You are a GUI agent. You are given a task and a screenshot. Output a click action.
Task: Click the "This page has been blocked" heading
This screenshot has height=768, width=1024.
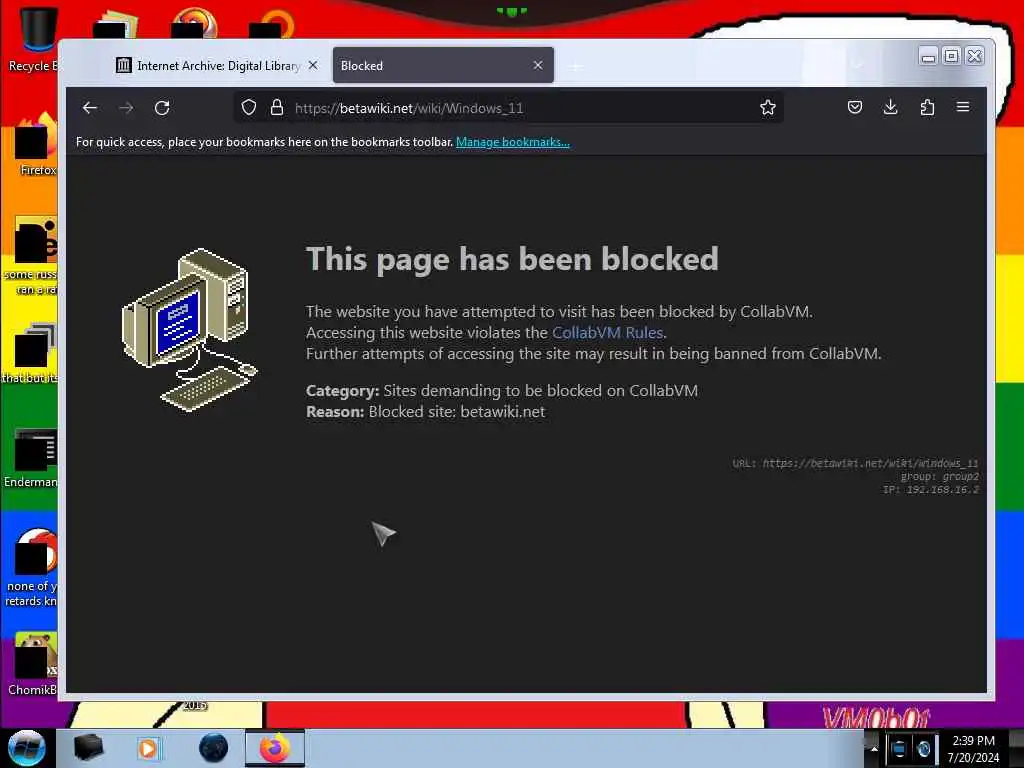[x=512, y=259]
